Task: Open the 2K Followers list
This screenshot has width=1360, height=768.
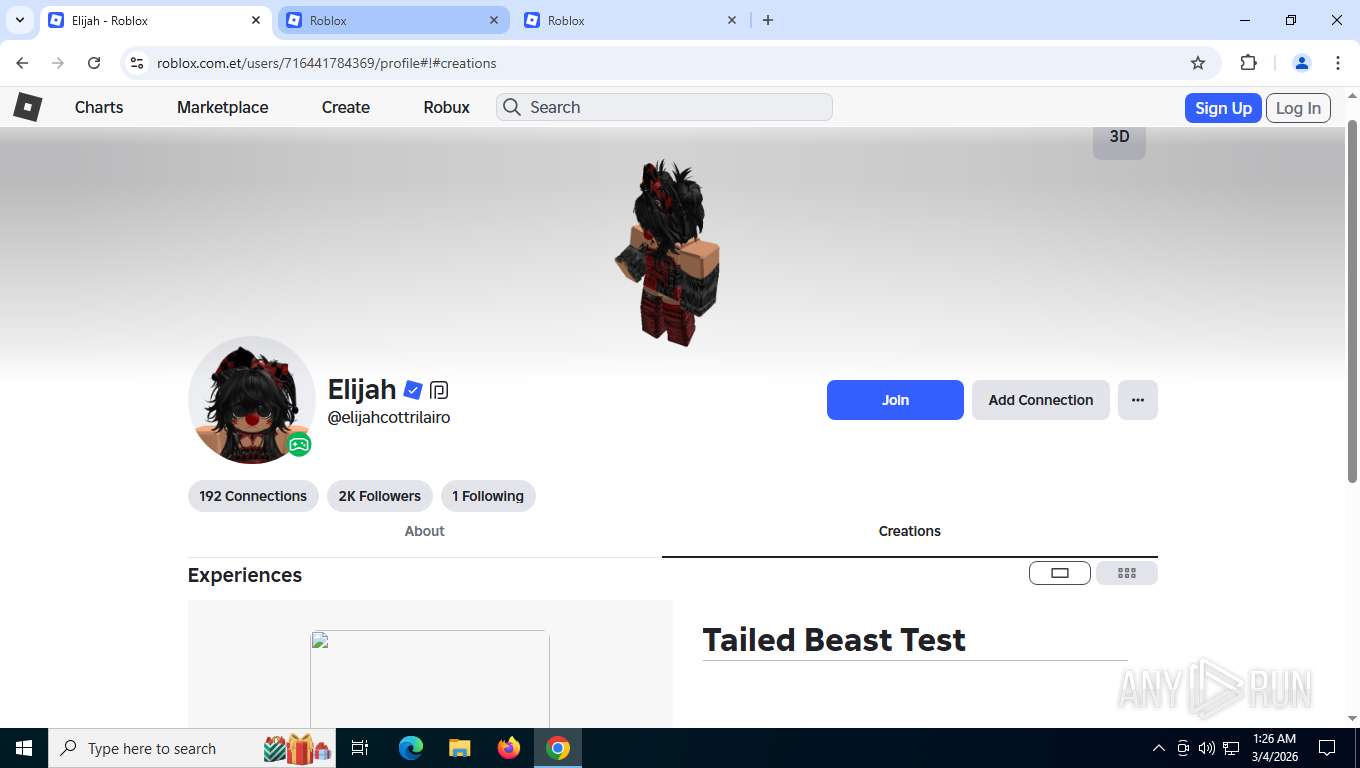Action: tap(380, 496)
